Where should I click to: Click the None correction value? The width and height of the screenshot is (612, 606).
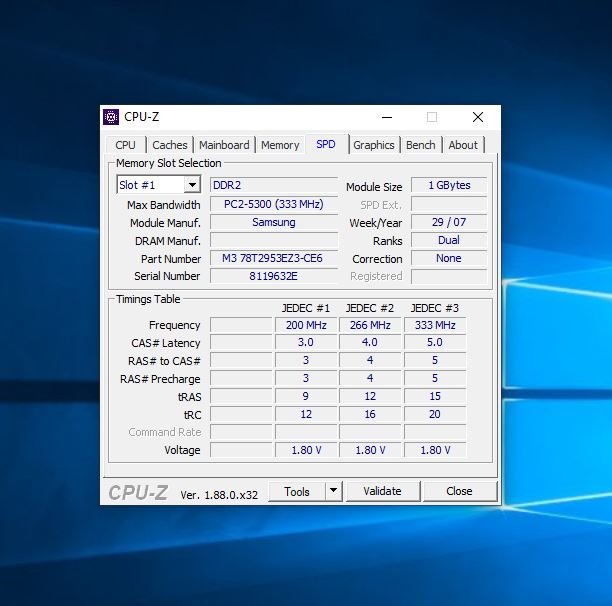coord(449,258)
